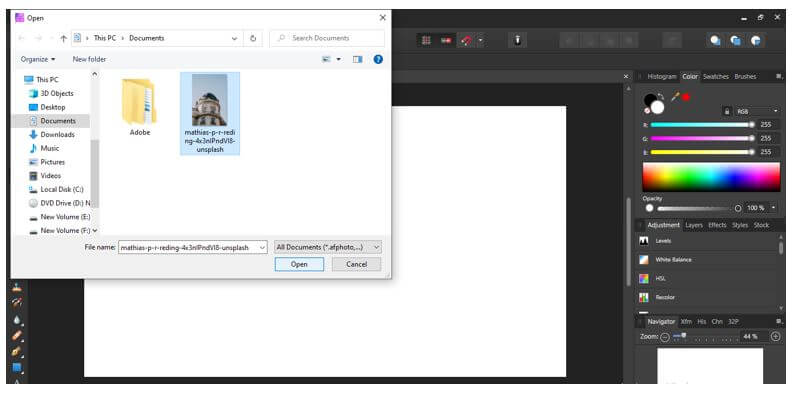Screen dimensions: 807x401
Task: Open the Organize menu
Action: click(38, 59)
